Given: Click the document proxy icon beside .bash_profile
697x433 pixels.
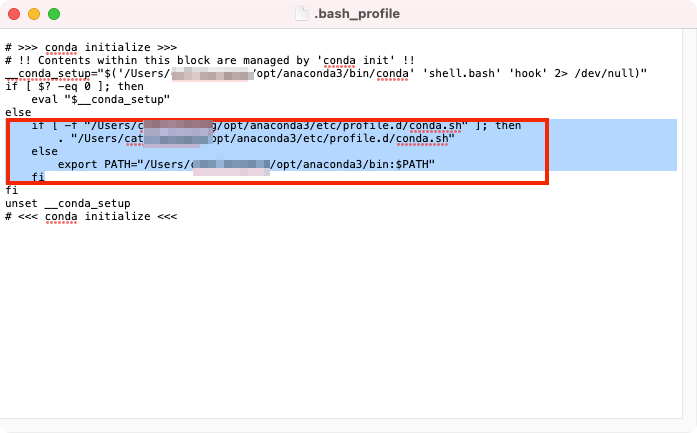Looking at the screenshot, I should 302,14.
